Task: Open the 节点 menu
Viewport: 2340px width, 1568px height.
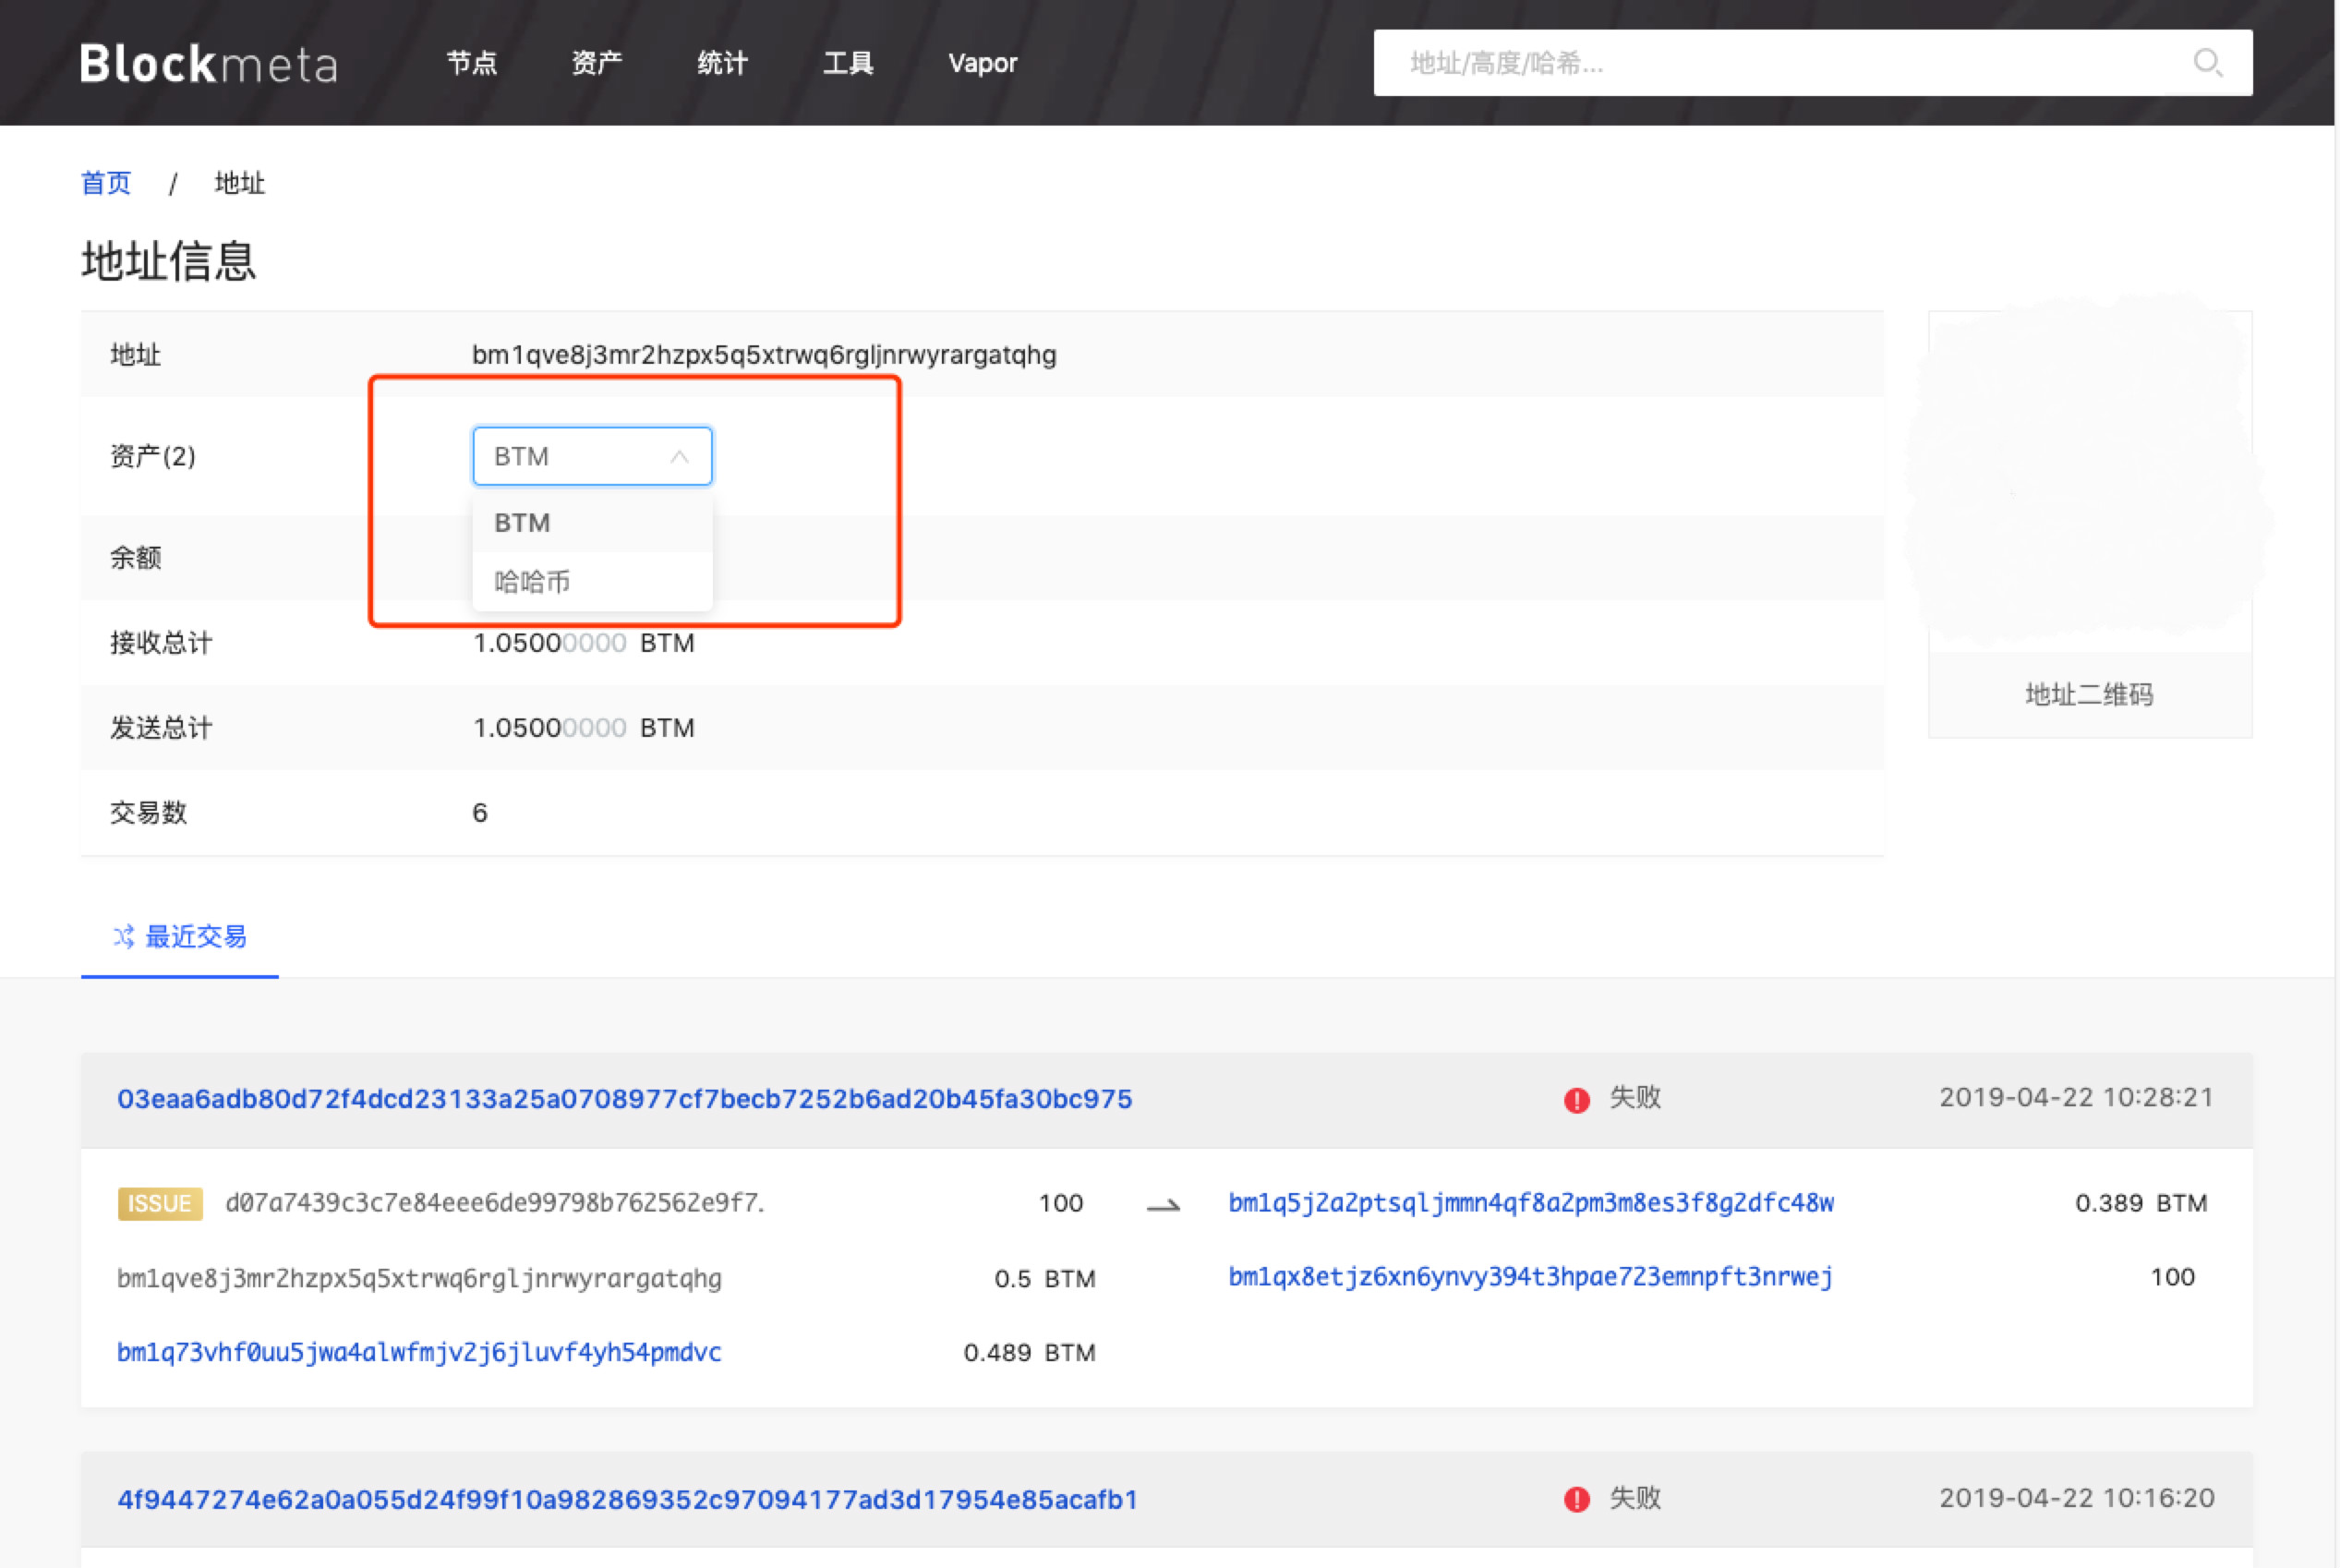Action: 471,63
